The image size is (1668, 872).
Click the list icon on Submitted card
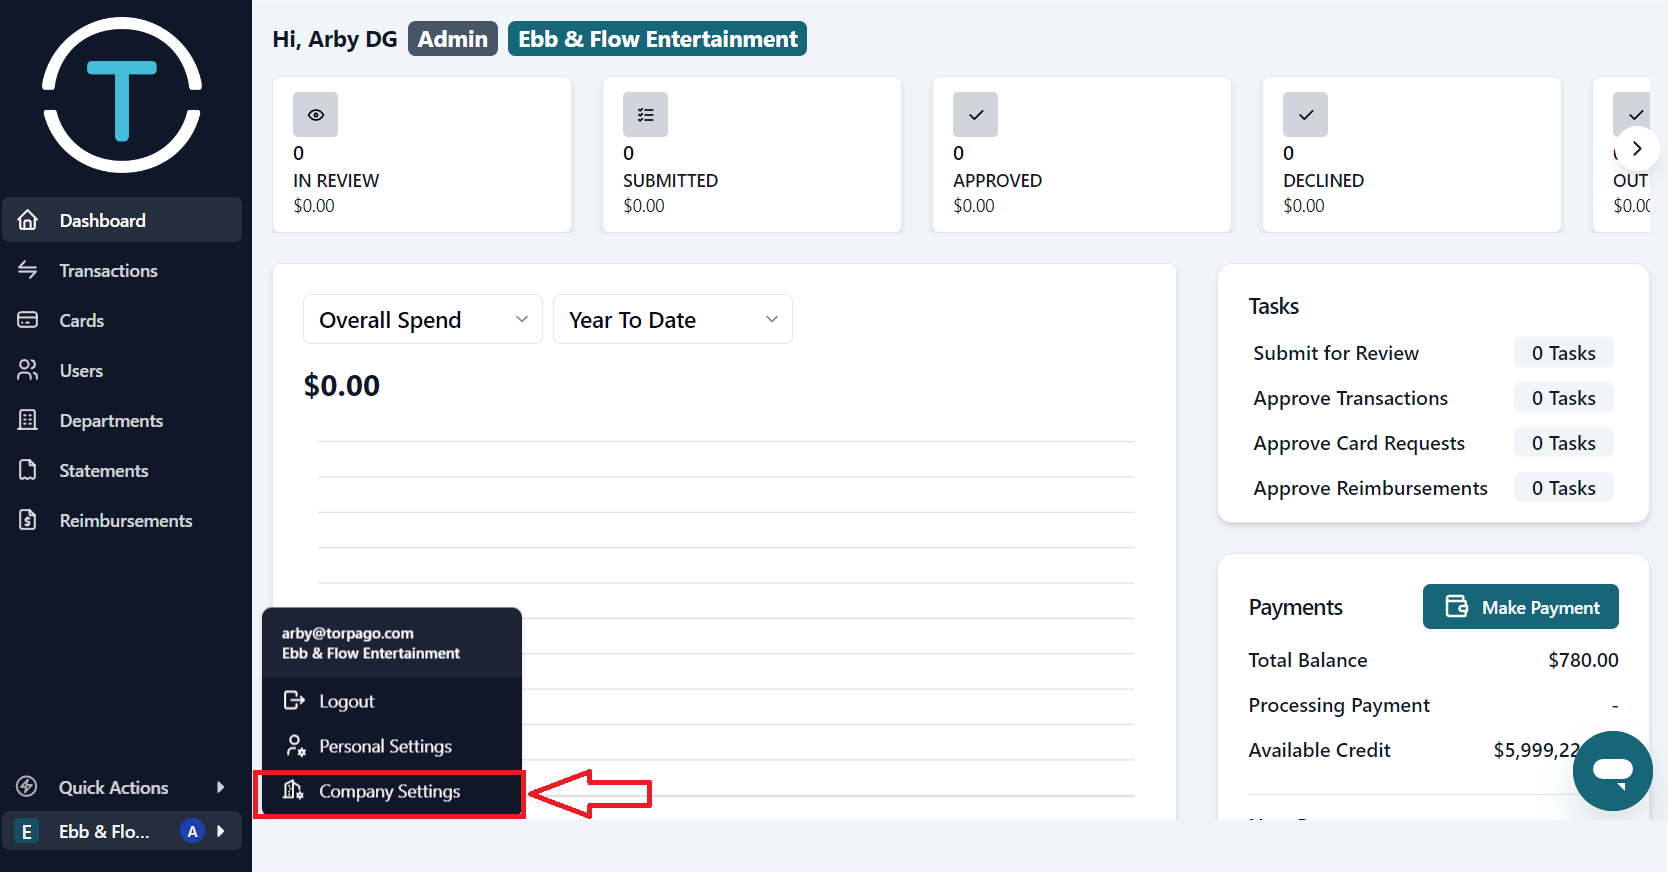click(645, 115)
